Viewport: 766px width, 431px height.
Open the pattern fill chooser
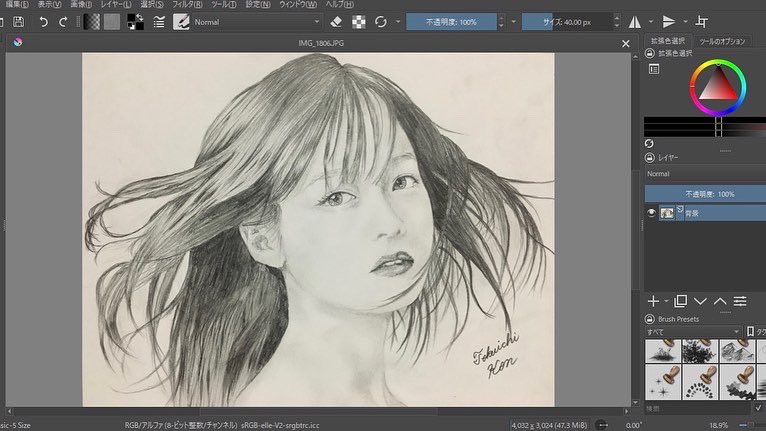[112, 22]
